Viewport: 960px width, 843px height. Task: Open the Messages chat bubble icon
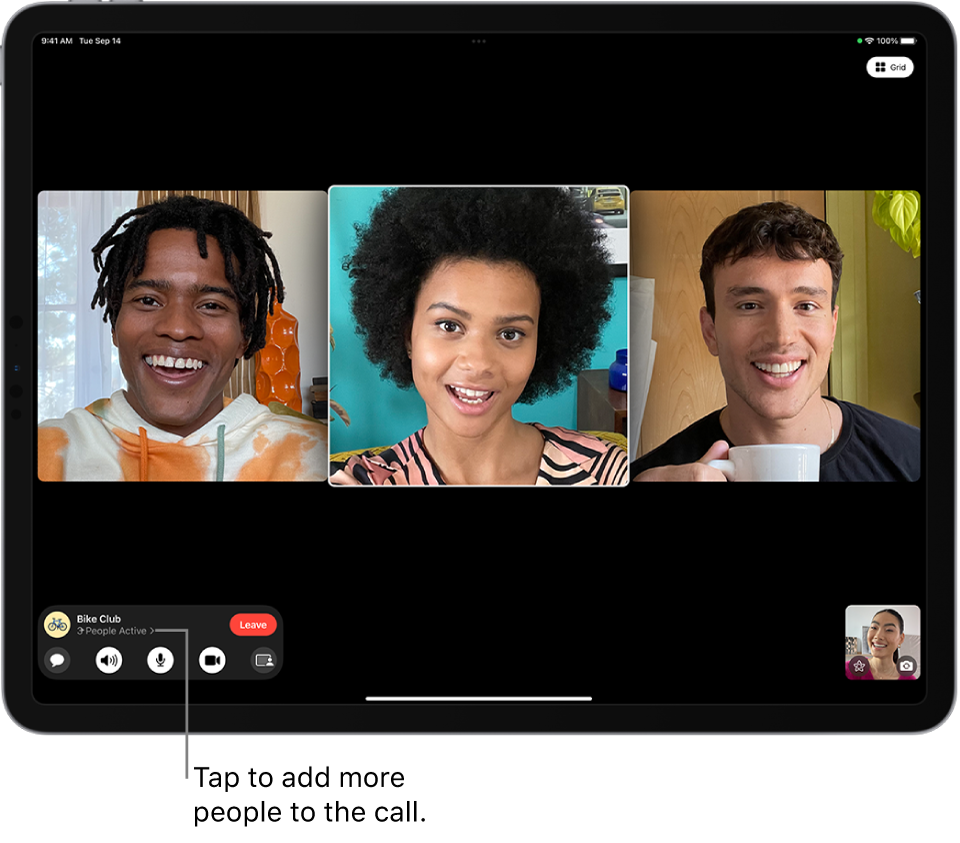(x=57, y=660)
